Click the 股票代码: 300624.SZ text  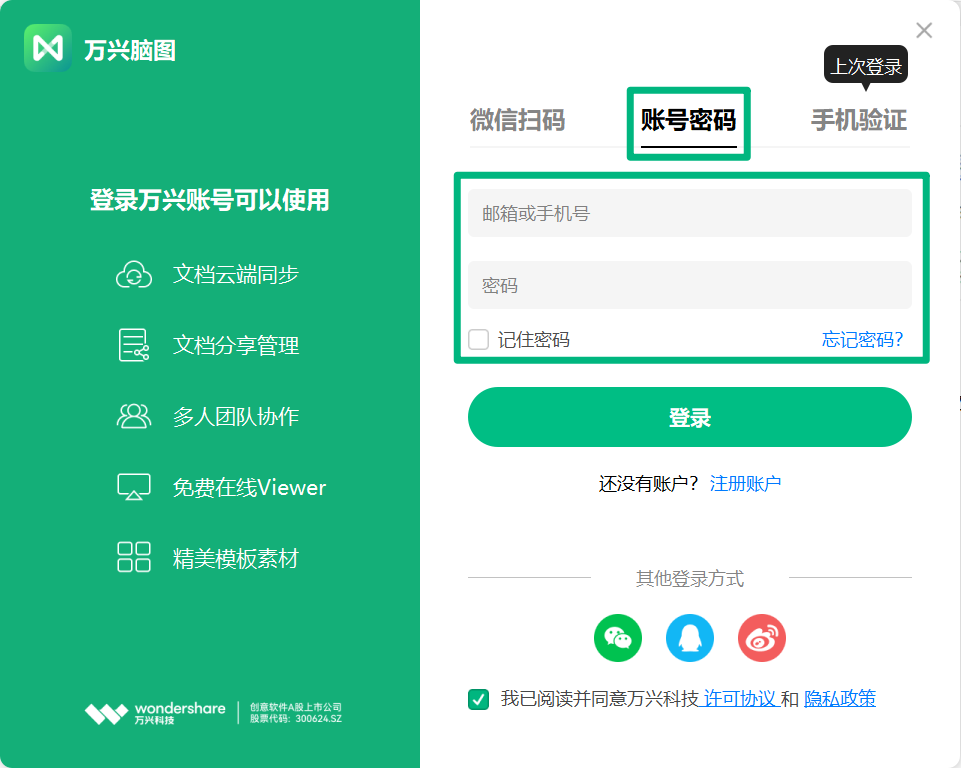tap(295, 719)
